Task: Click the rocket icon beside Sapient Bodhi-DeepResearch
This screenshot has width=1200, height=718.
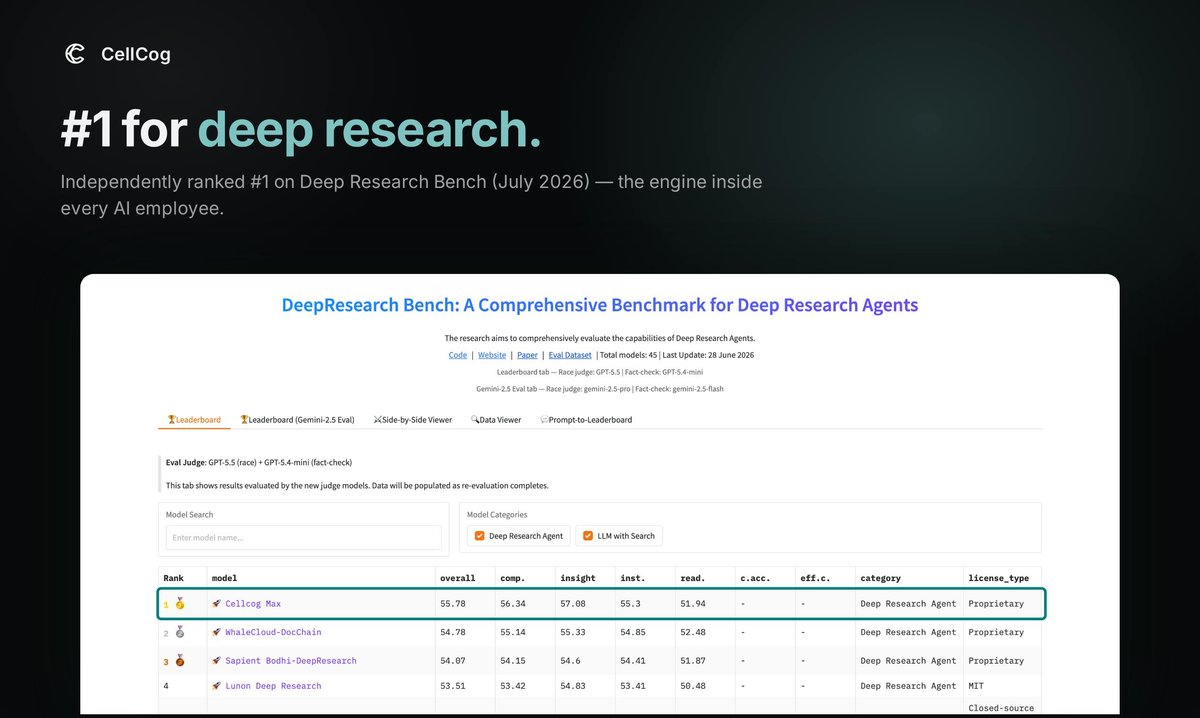Action: pyautogui.click(x=216, y=661)
